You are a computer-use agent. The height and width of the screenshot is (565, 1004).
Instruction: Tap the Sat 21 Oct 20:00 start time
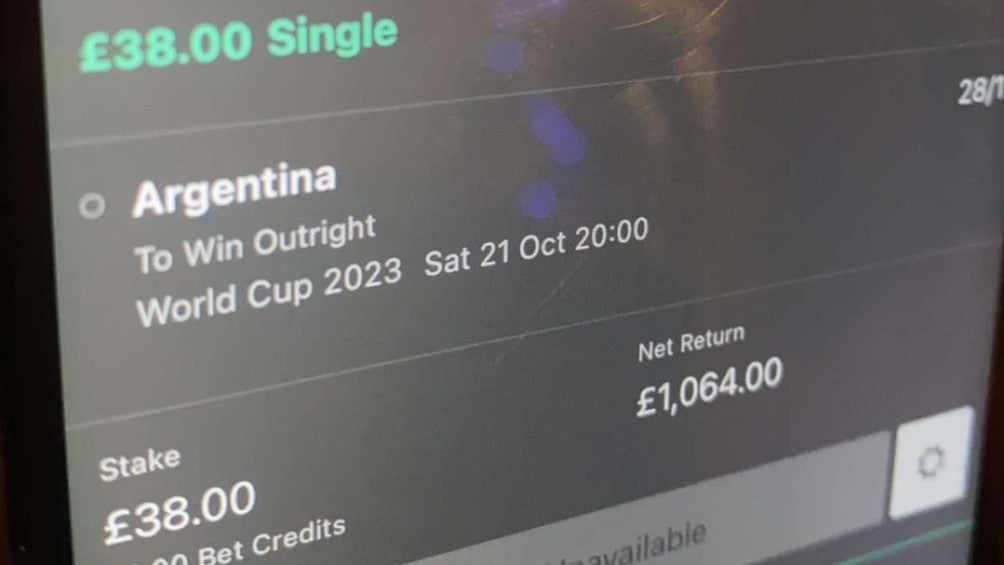pos(537,247)
